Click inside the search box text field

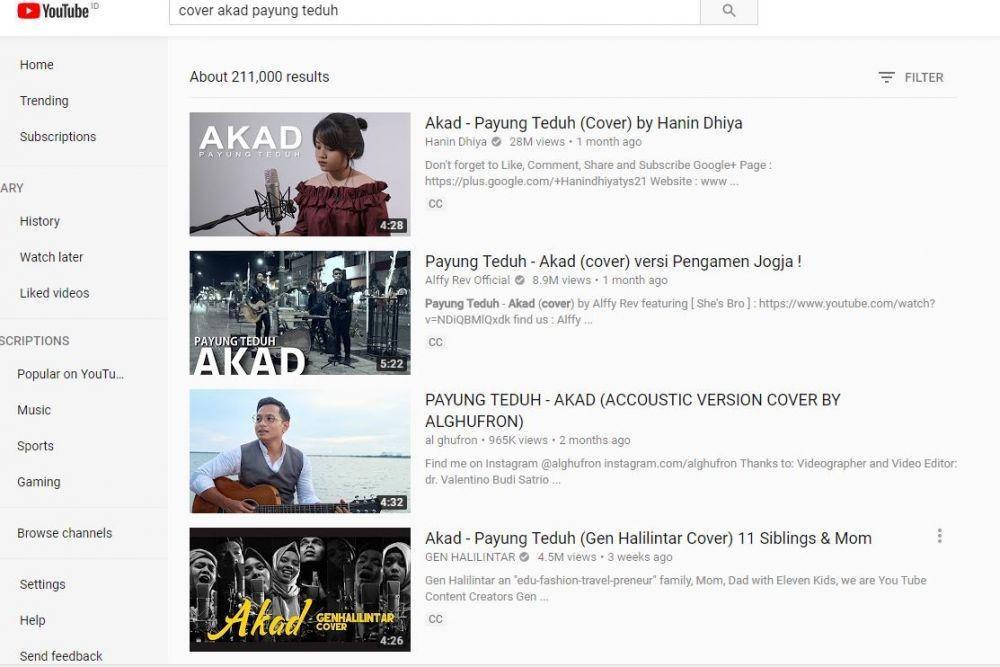[x=434, y=11]
